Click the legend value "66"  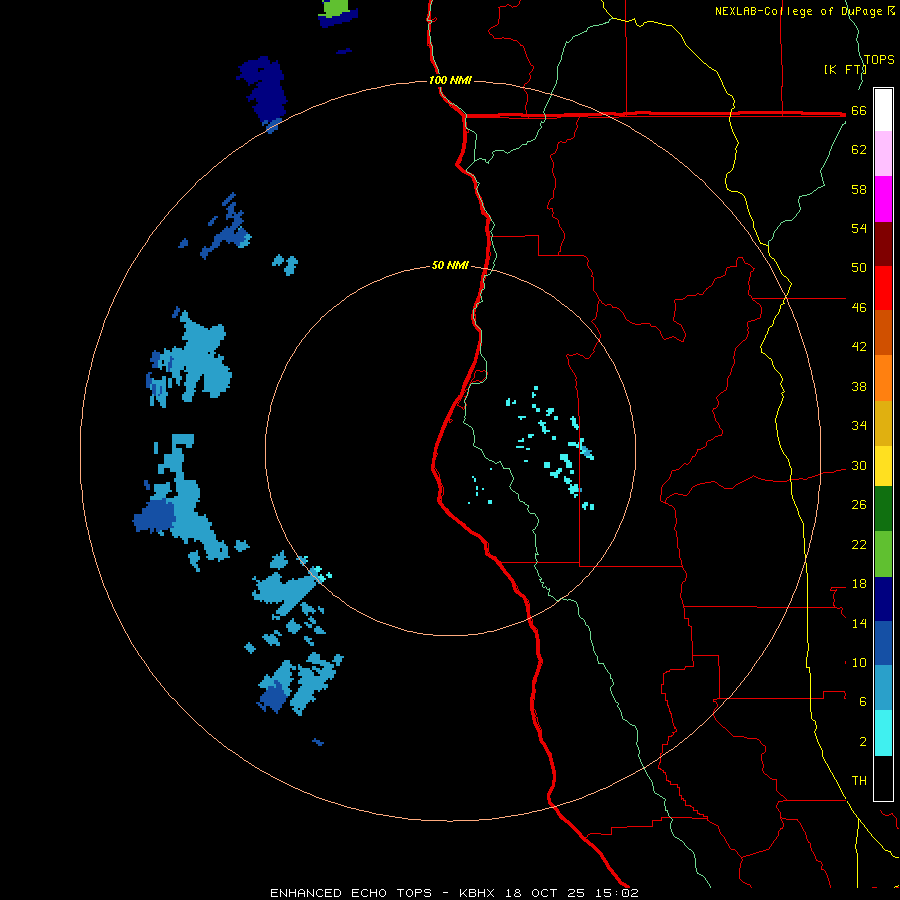859,110
